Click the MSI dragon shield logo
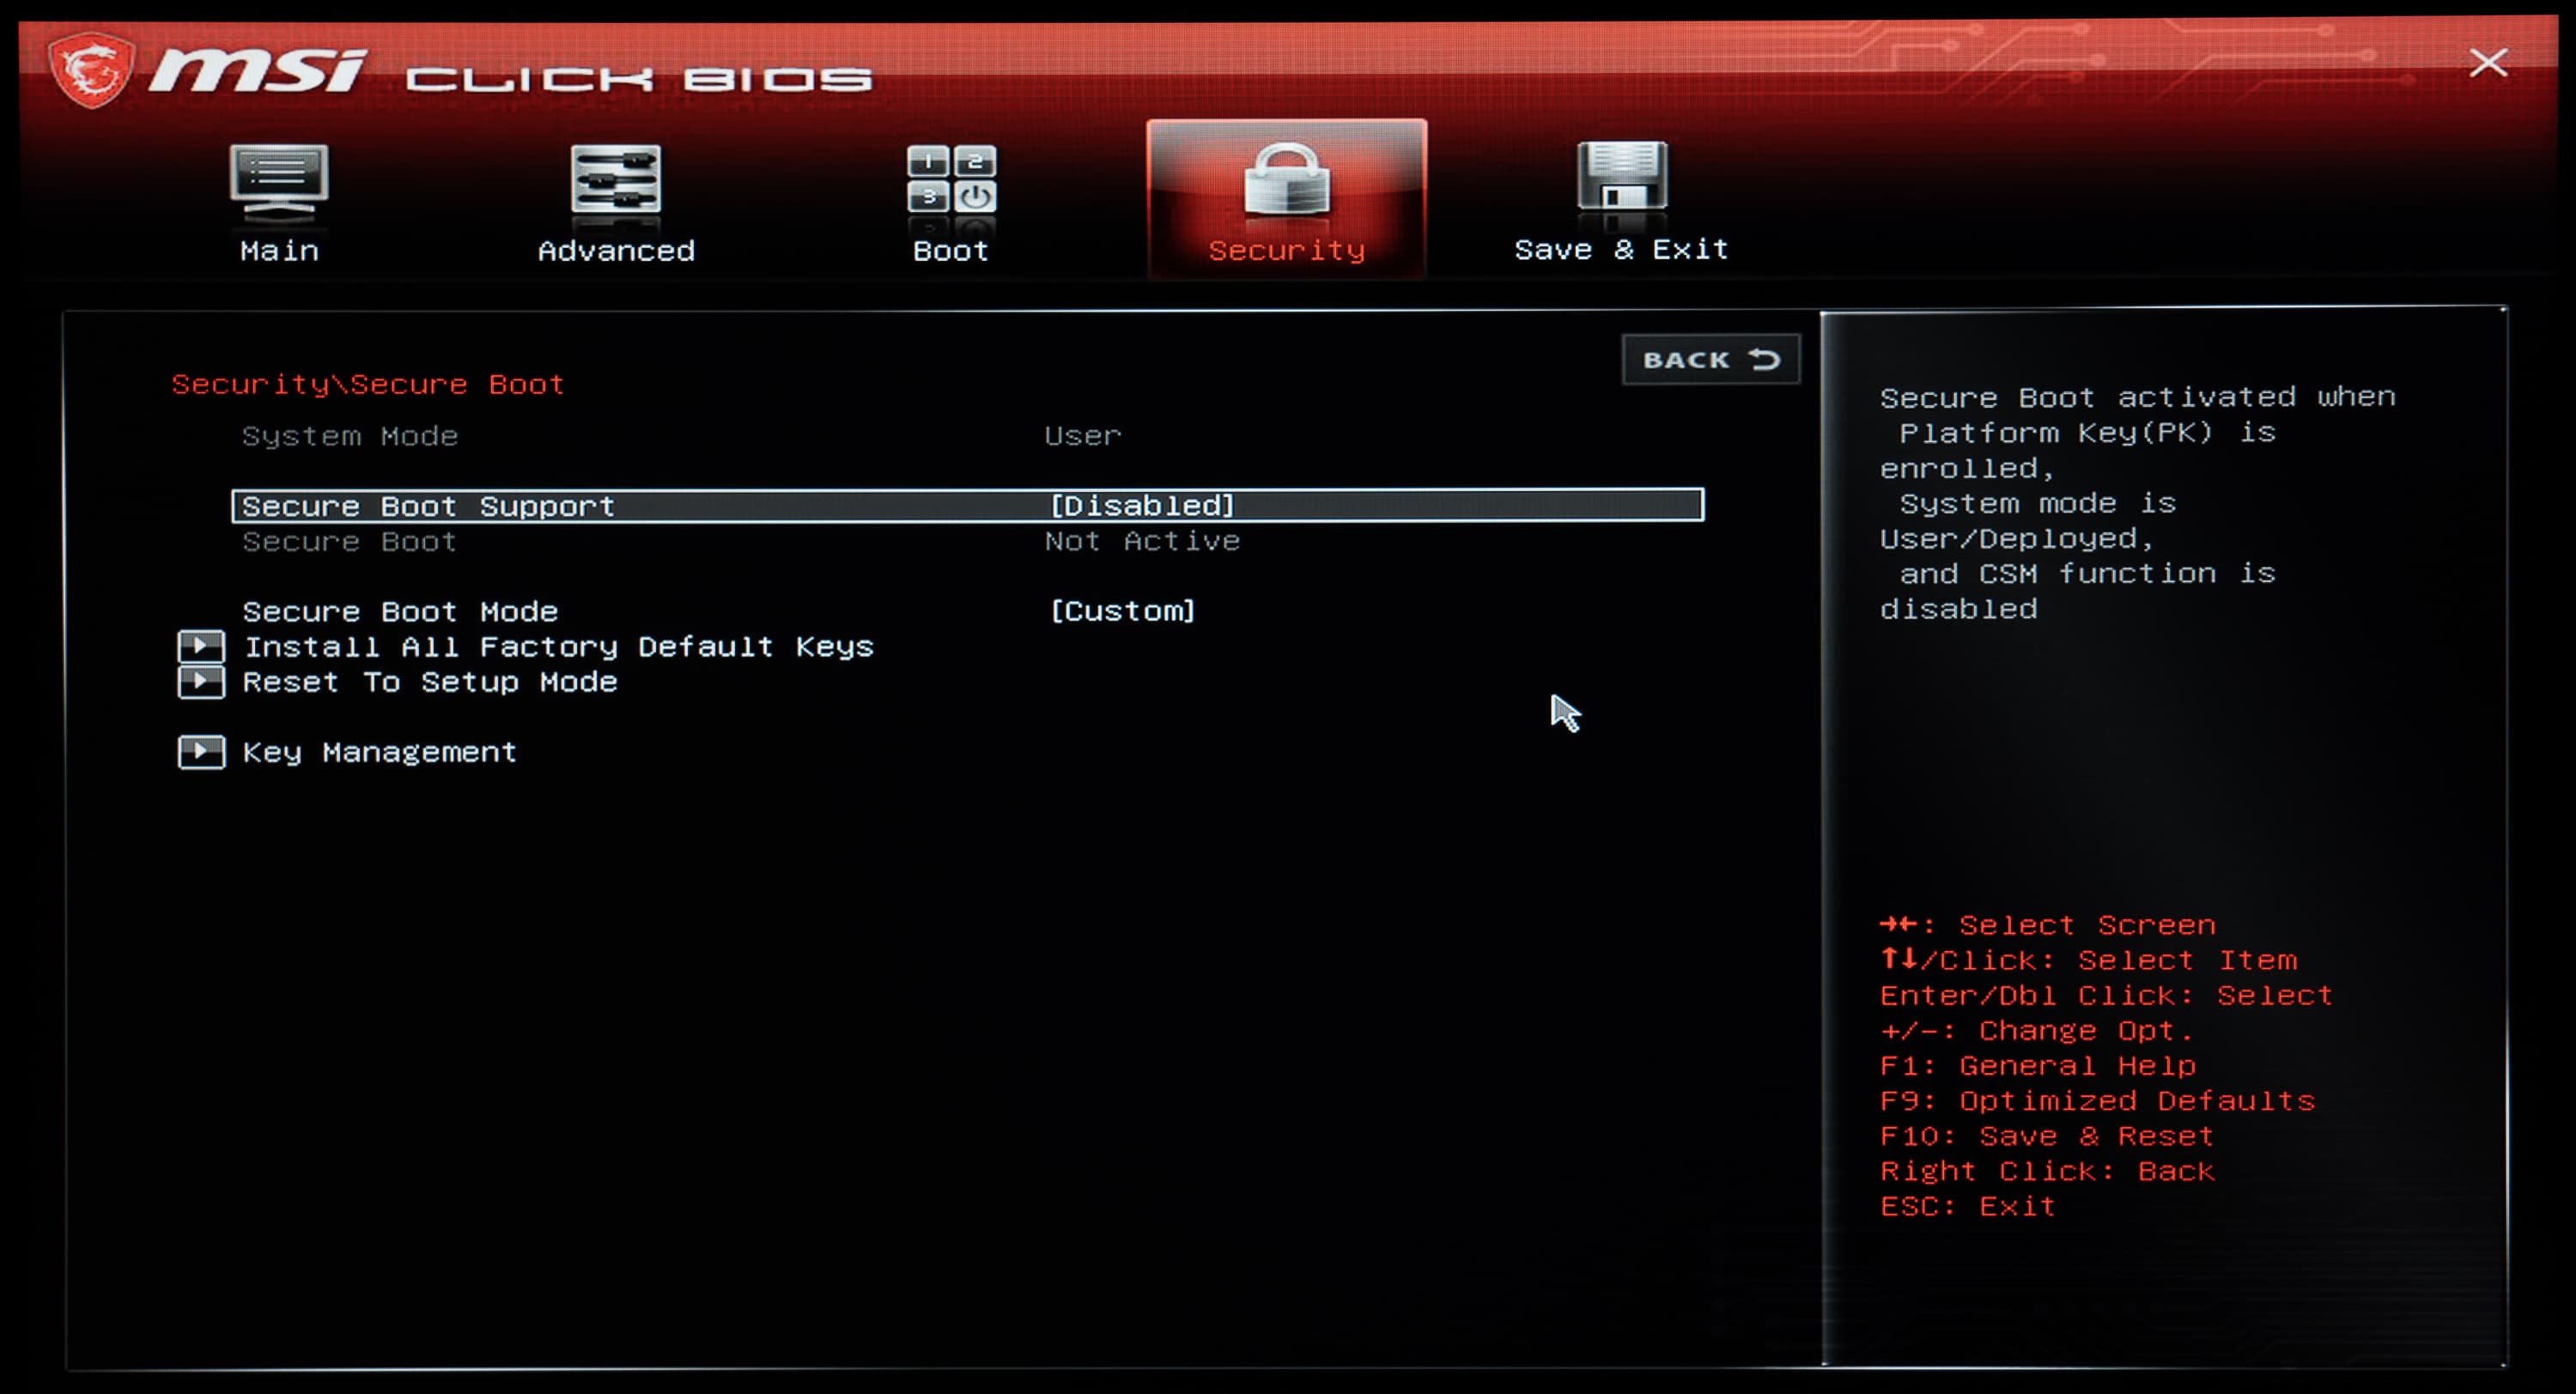Viewport: 2576px width, 1394px height. pos(92,70)
